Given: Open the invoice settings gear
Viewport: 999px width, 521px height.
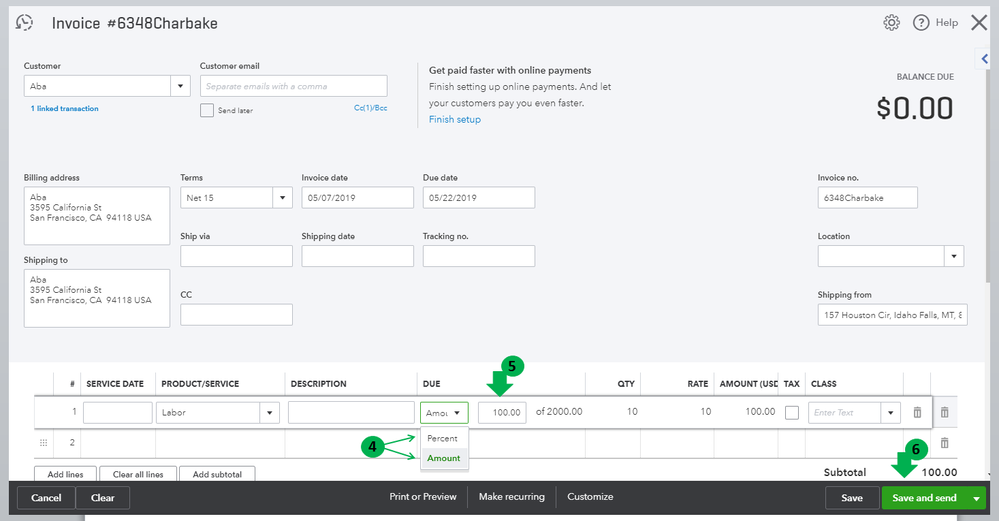Looking at the screenshot, I should 891,23.
